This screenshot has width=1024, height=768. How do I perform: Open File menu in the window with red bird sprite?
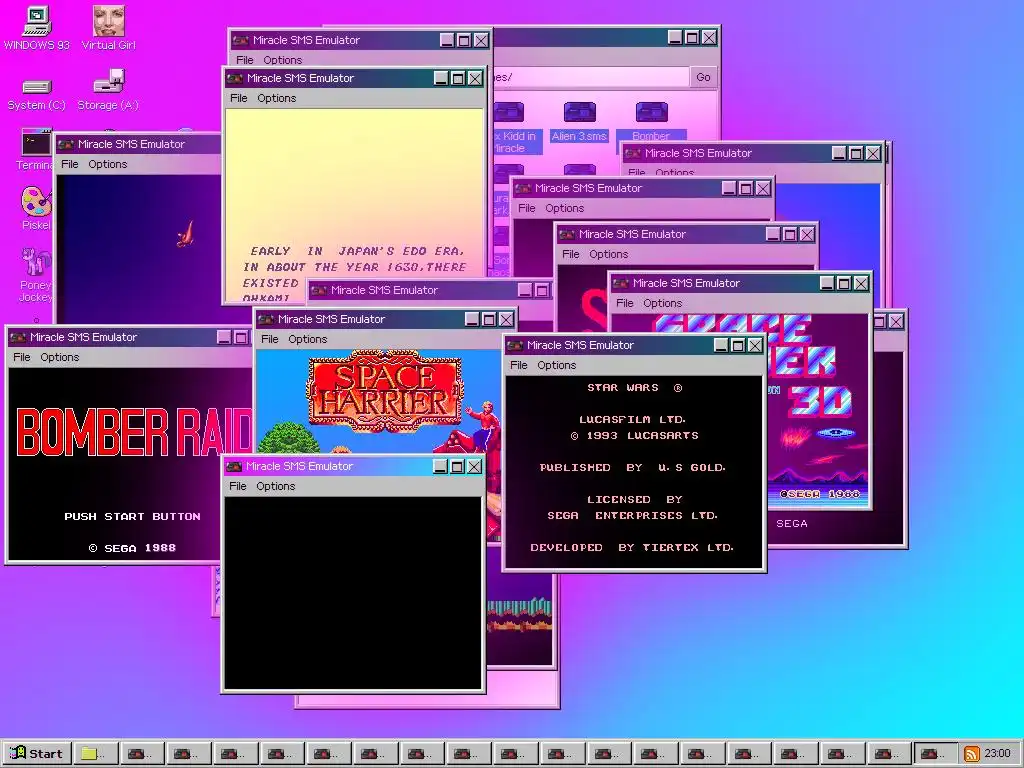(x=69, y=164)
